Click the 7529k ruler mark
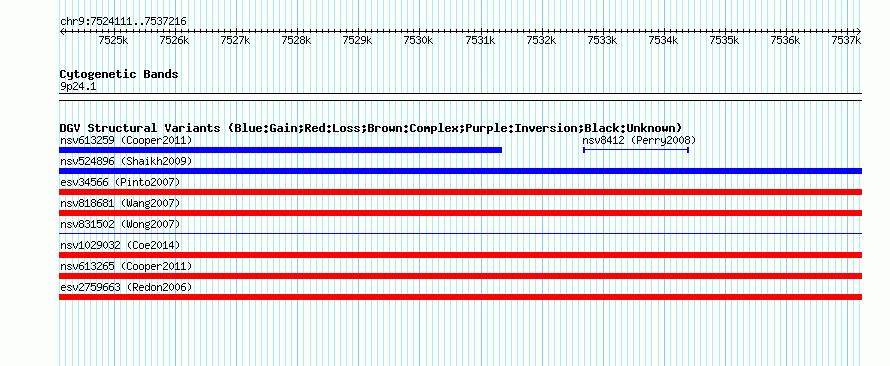The height and width of the screenshot is (366, 890). pos(358,40)
